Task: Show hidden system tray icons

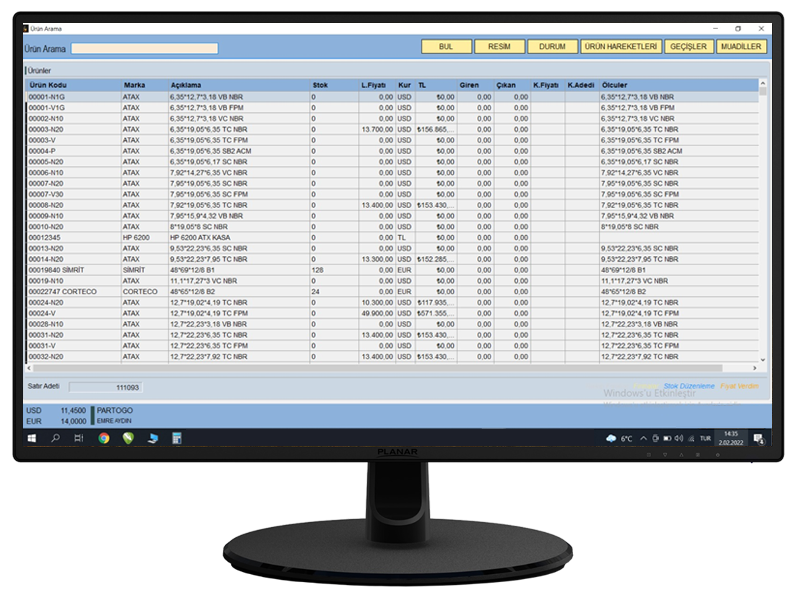Action: [643, 438]
